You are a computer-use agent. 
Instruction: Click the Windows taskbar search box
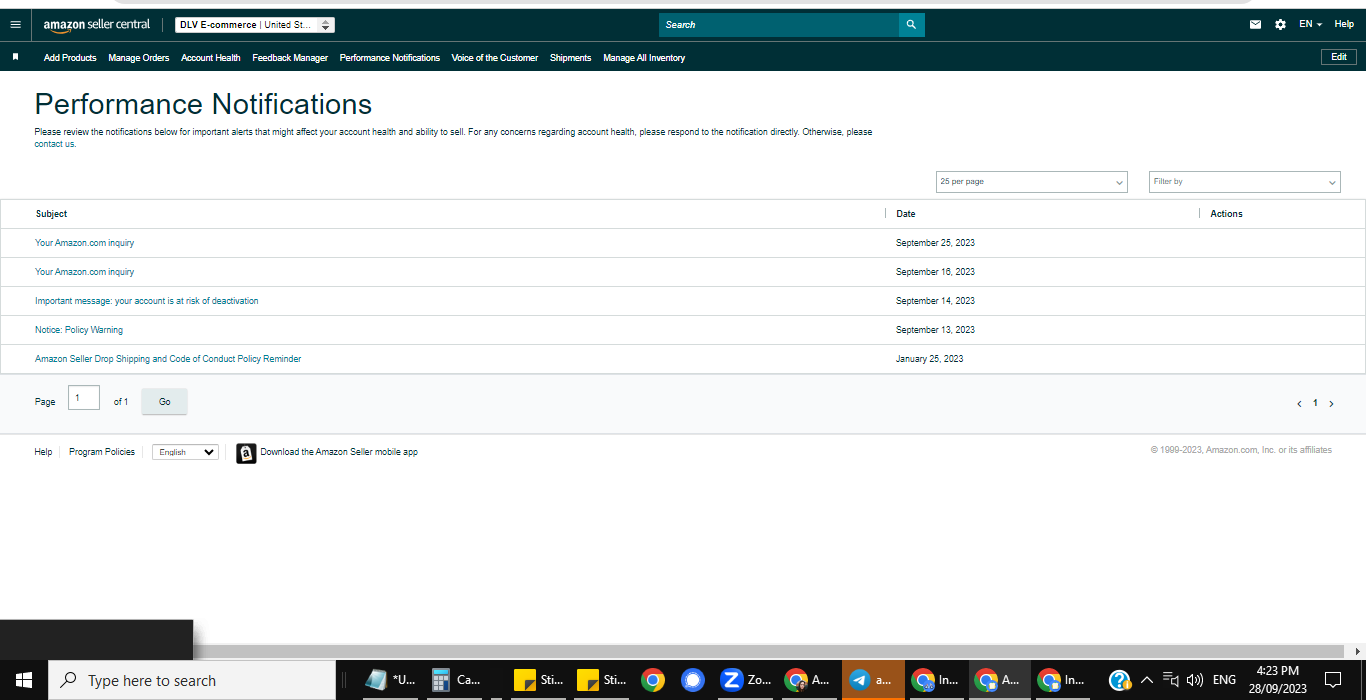(192, 680)
